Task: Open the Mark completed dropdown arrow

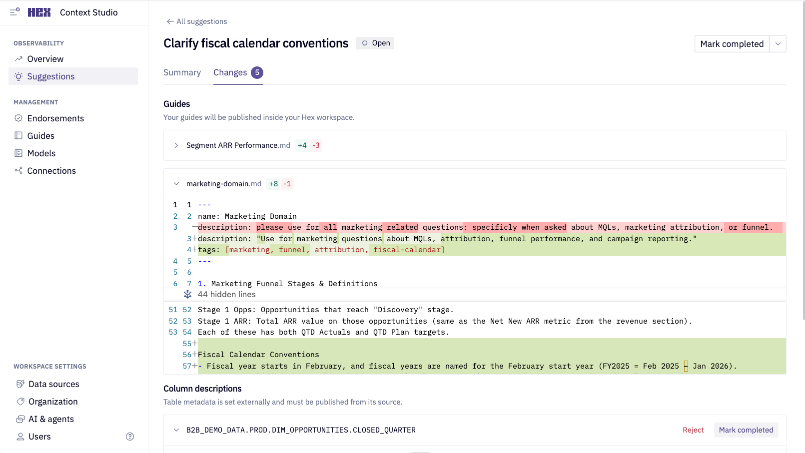Action: tap(779, 44)
